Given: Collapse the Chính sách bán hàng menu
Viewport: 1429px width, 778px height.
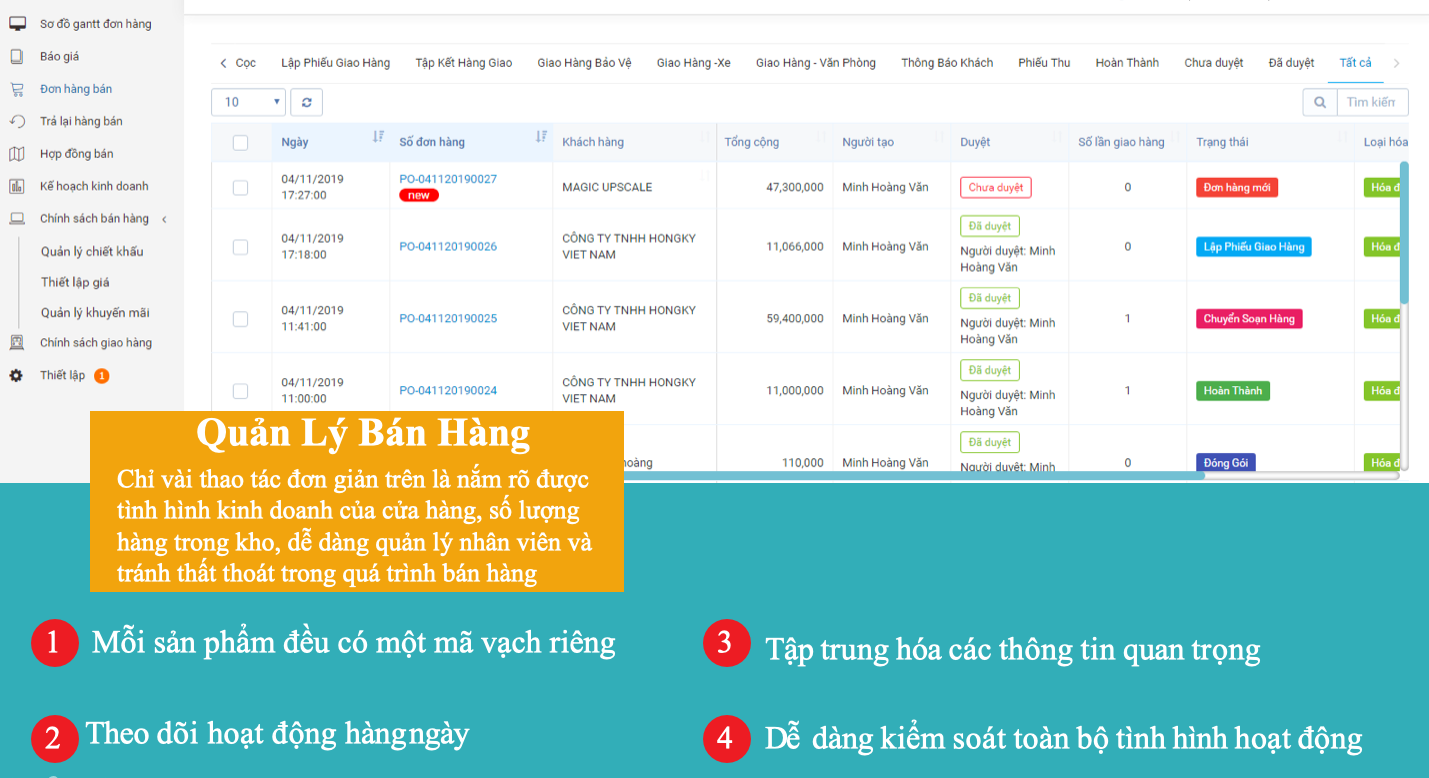Looking at the screenshot, I should (x=164, y=219).
